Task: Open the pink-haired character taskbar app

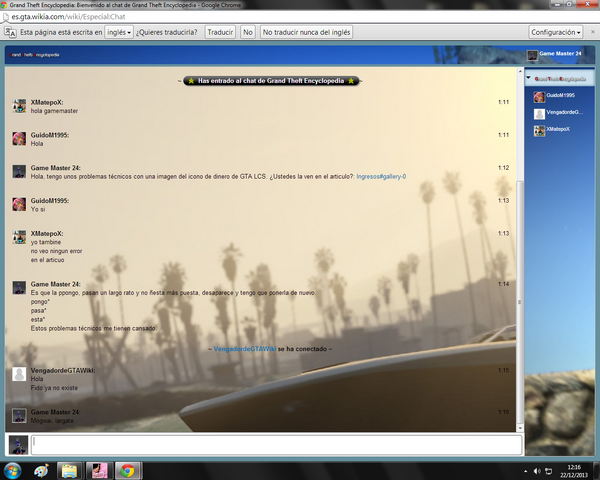Action: tap(99, 471)
